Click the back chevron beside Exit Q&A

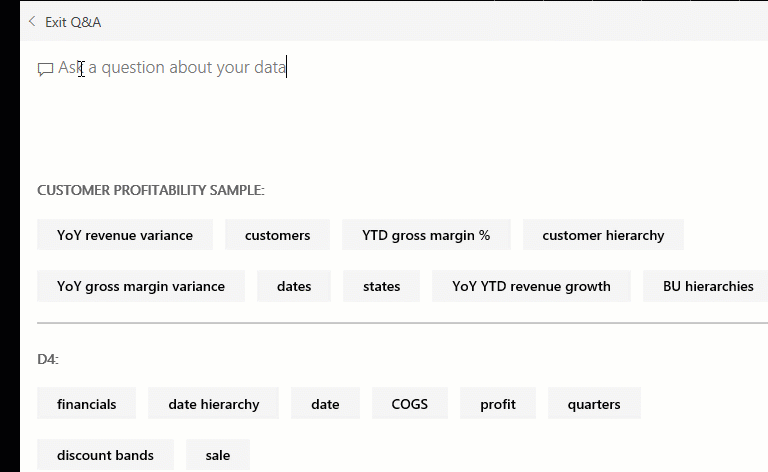[x=32, y=22]
